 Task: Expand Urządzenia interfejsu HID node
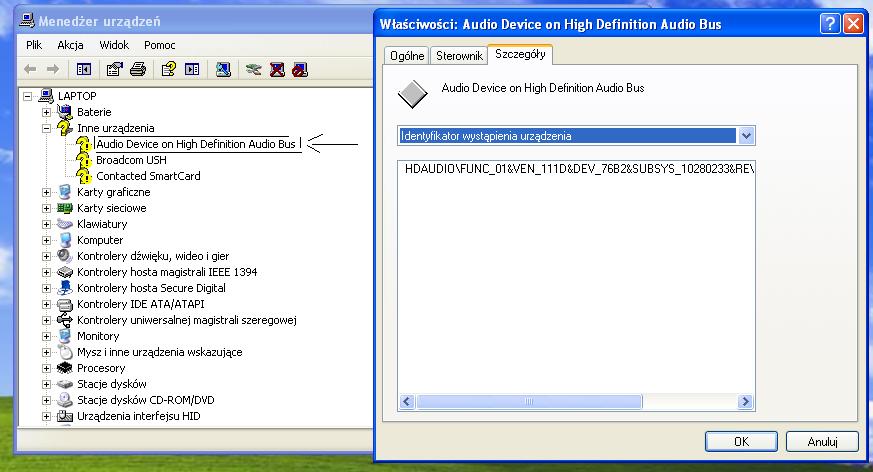pos(47,416)
